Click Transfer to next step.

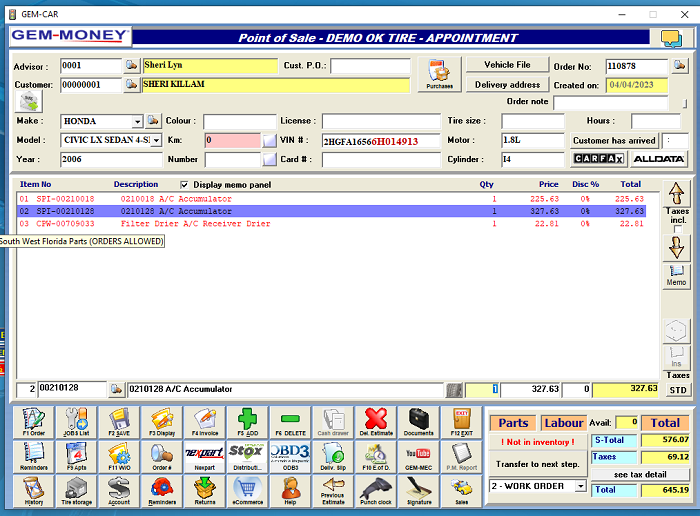point(538,464)
